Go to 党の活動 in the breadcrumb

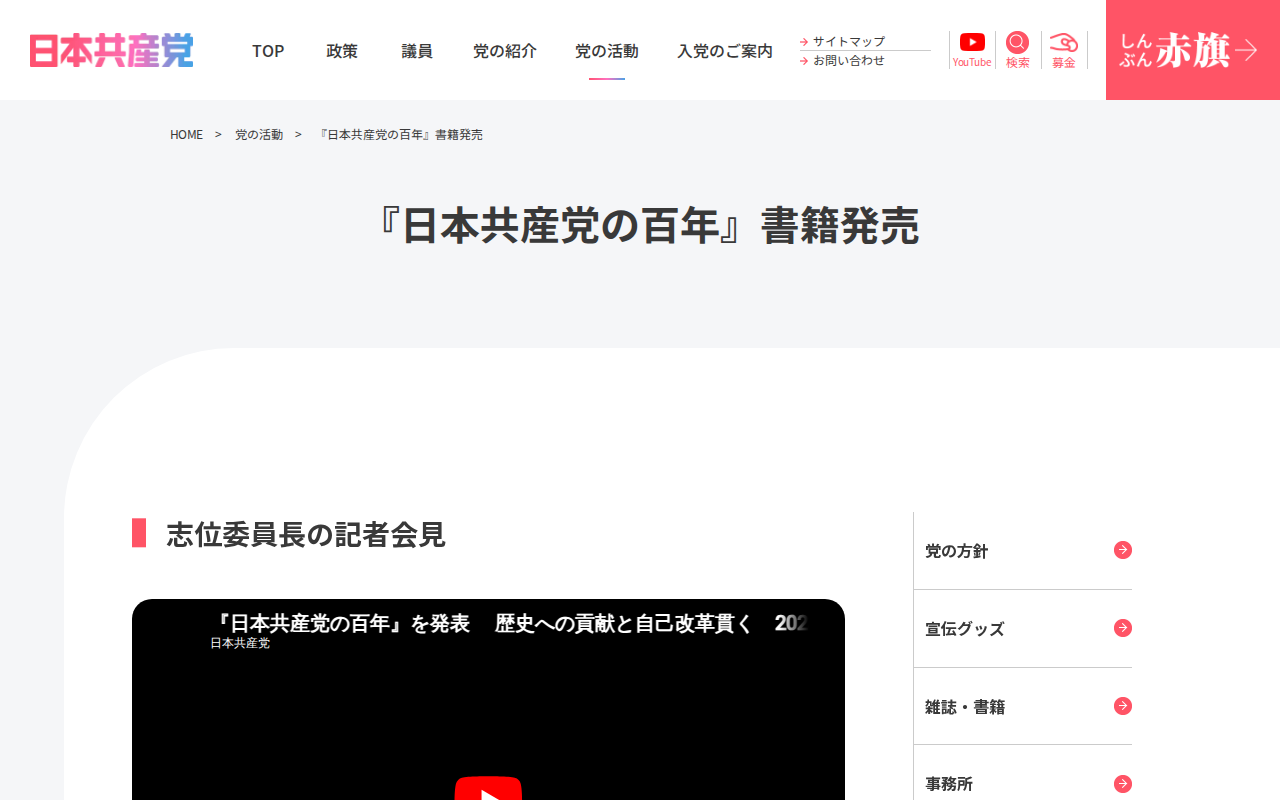tap(259, 134)
